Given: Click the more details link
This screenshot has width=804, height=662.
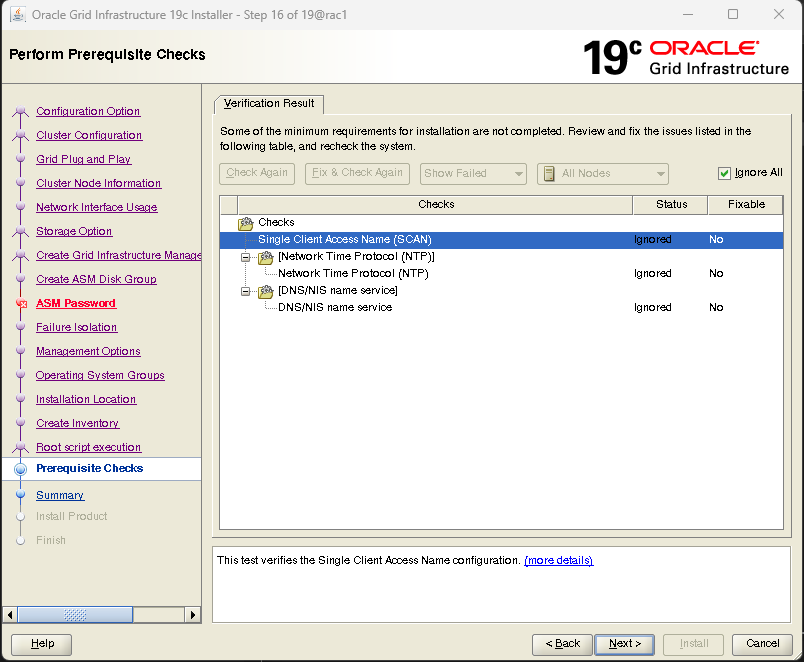Looking at the screenshot, I should [x=558, y=560].
